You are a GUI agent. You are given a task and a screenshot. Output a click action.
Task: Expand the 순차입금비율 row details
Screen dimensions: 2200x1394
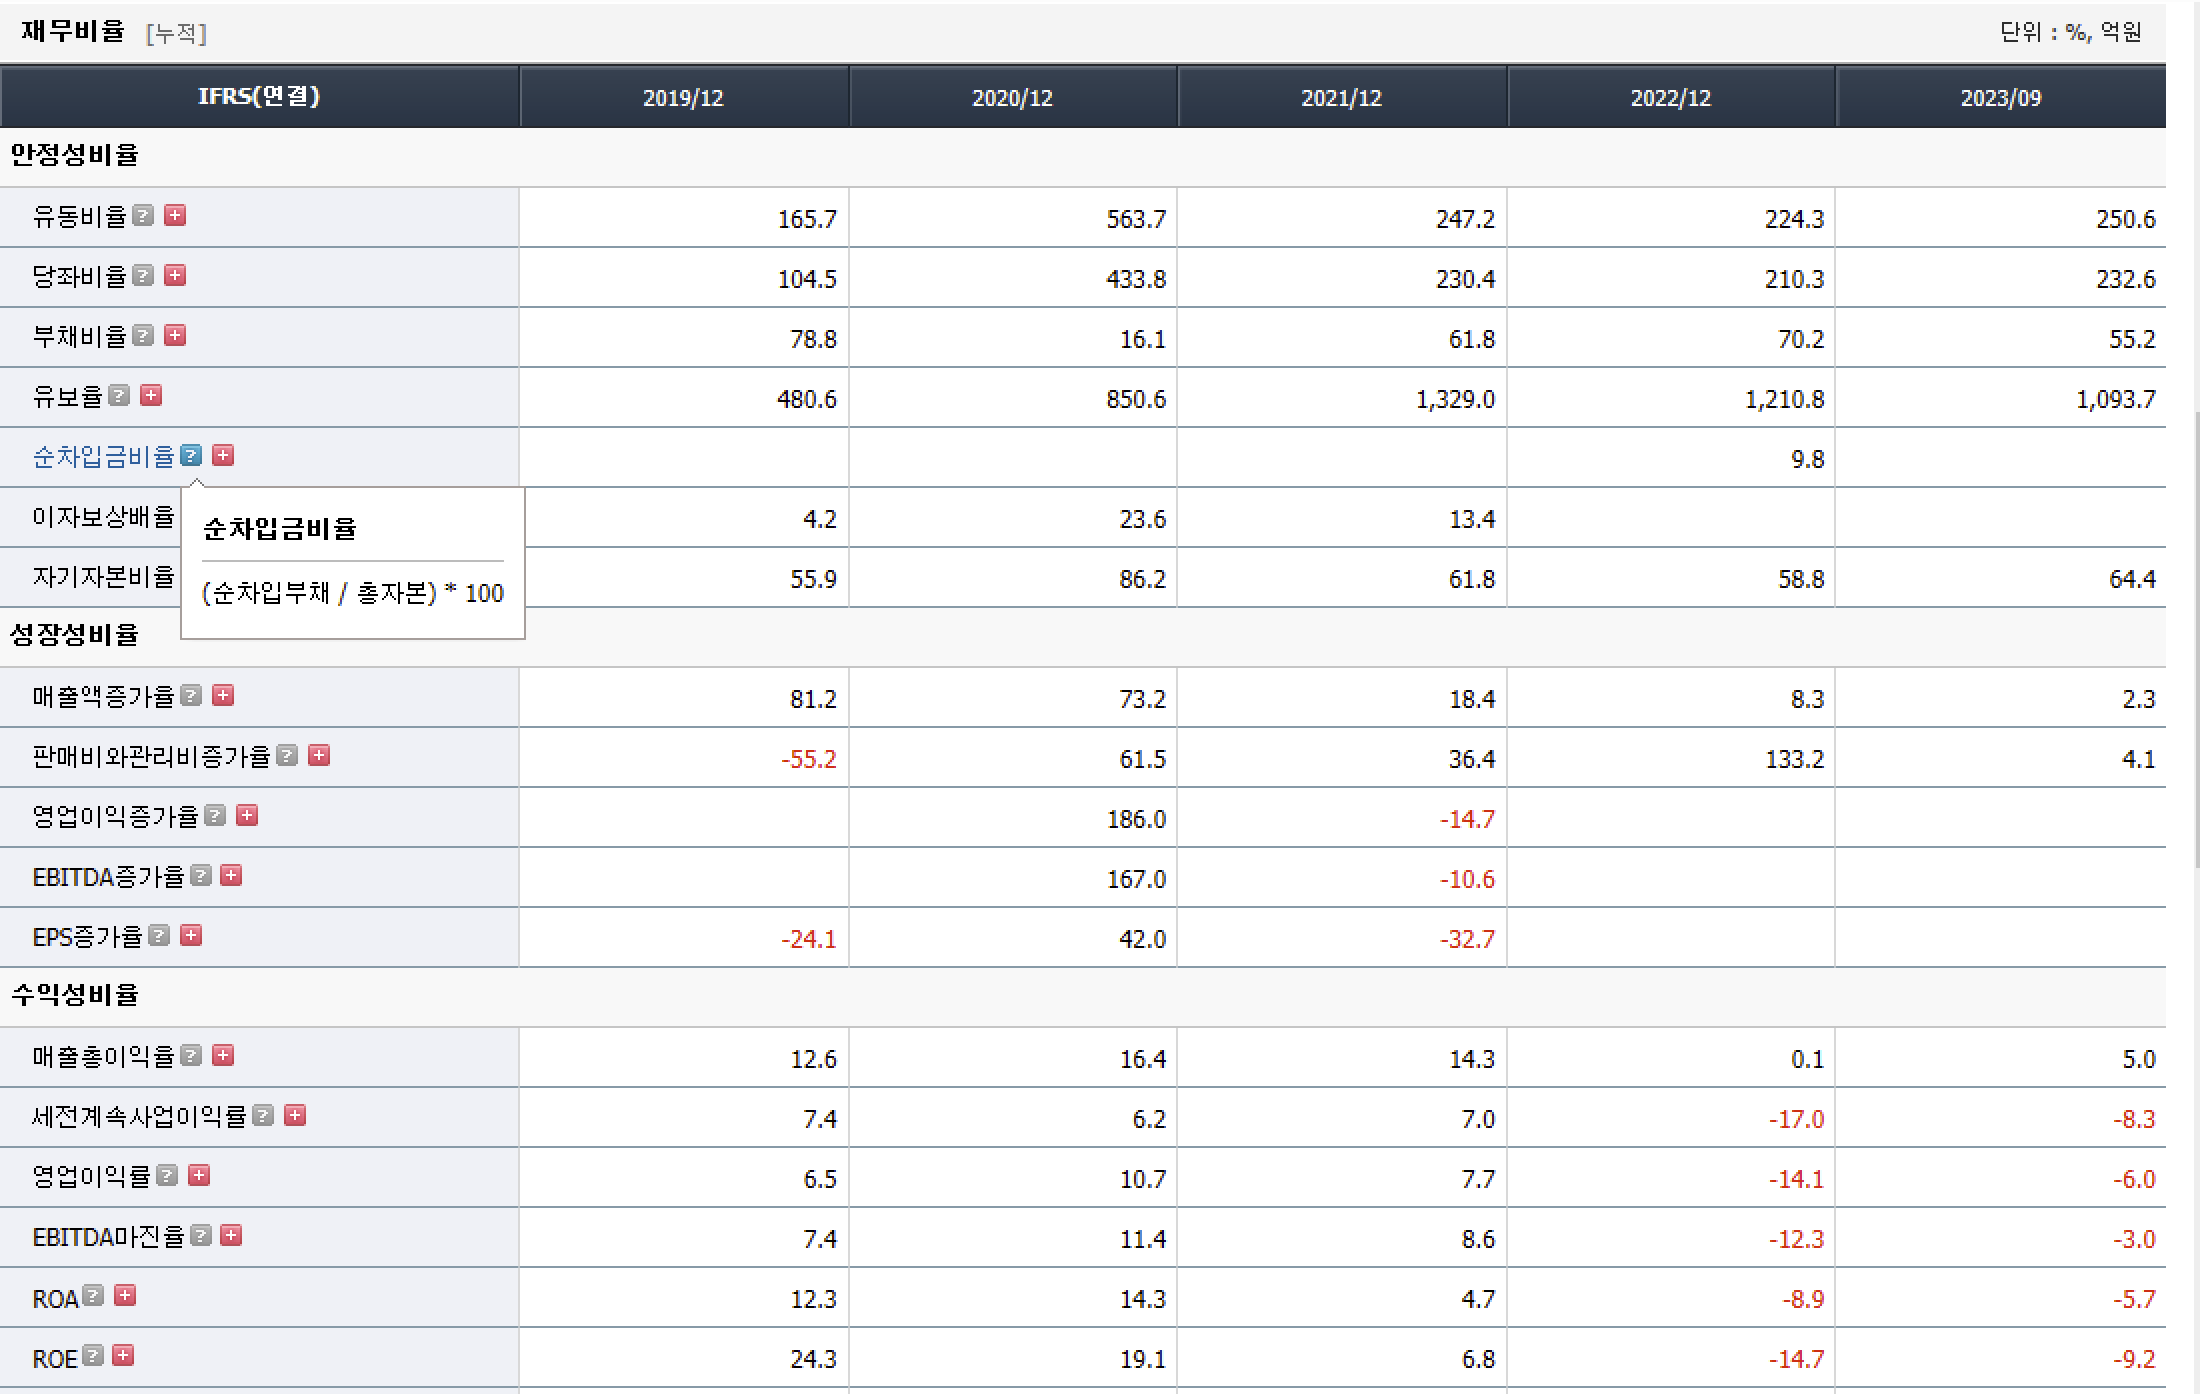point(223,456)
